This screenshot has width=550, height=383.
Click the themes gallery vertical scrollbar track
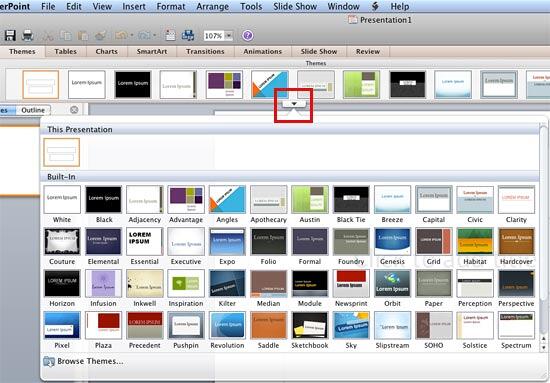pos(544,230)
